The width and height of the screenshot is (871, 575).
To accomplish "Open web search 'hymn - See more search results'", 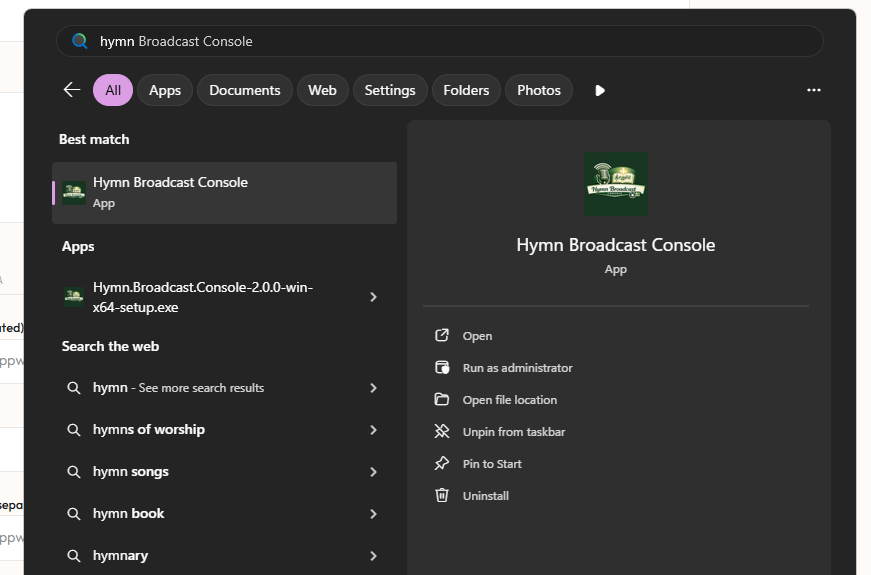I will [224, 388].
